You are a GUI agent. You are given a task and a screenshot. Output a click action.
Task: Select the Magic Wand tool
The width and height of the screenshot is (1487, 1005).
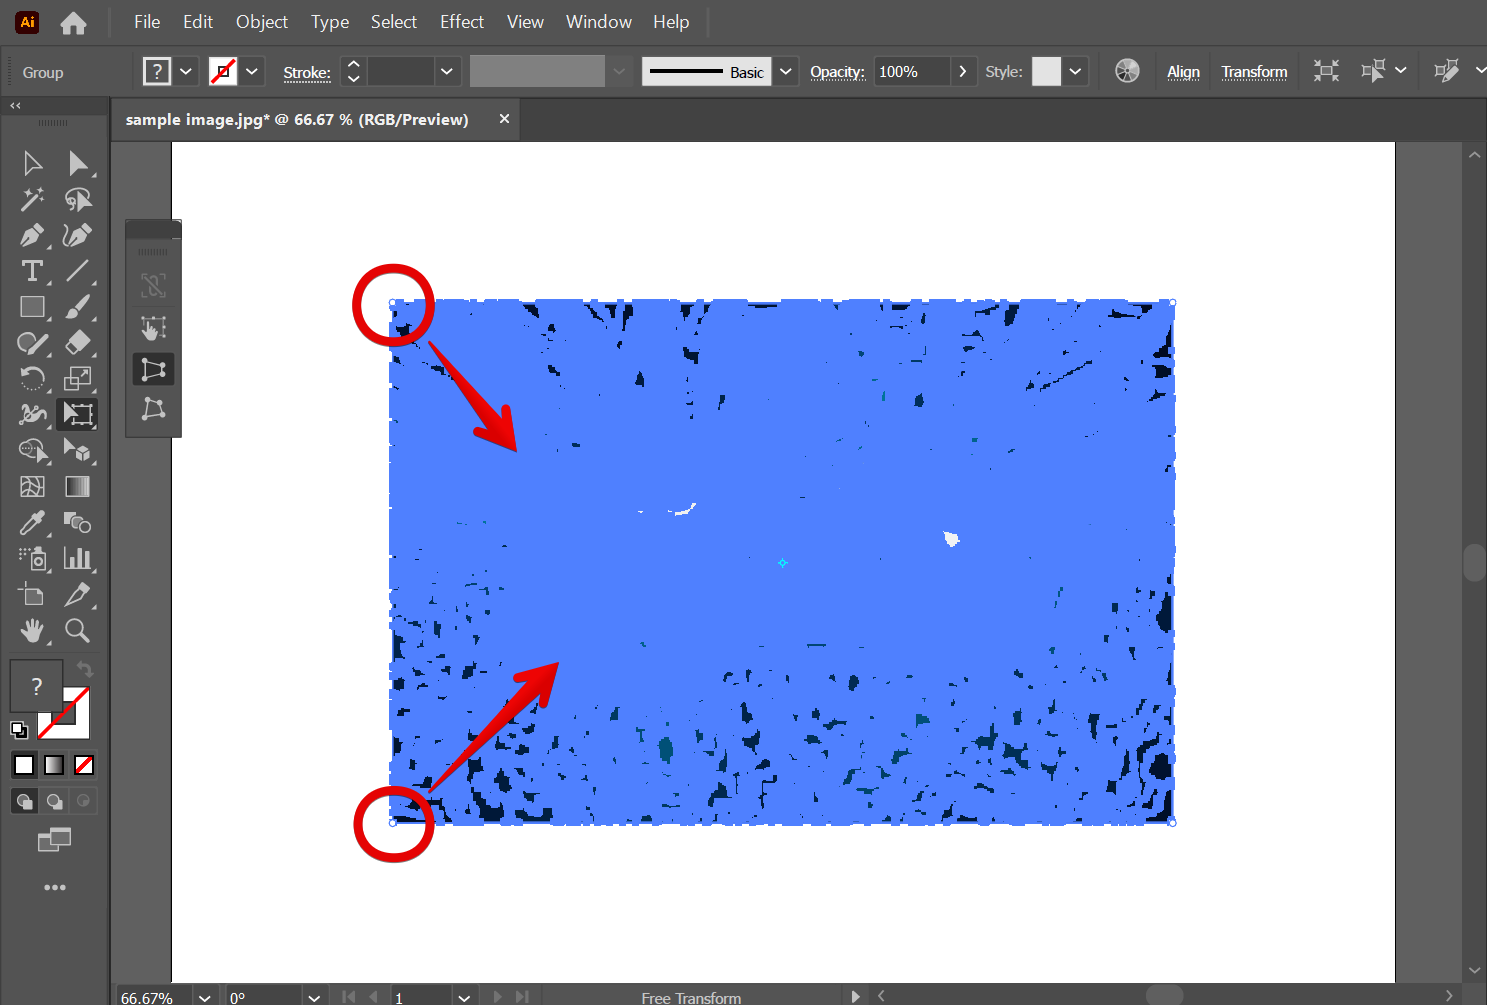[x=31, y=200]
